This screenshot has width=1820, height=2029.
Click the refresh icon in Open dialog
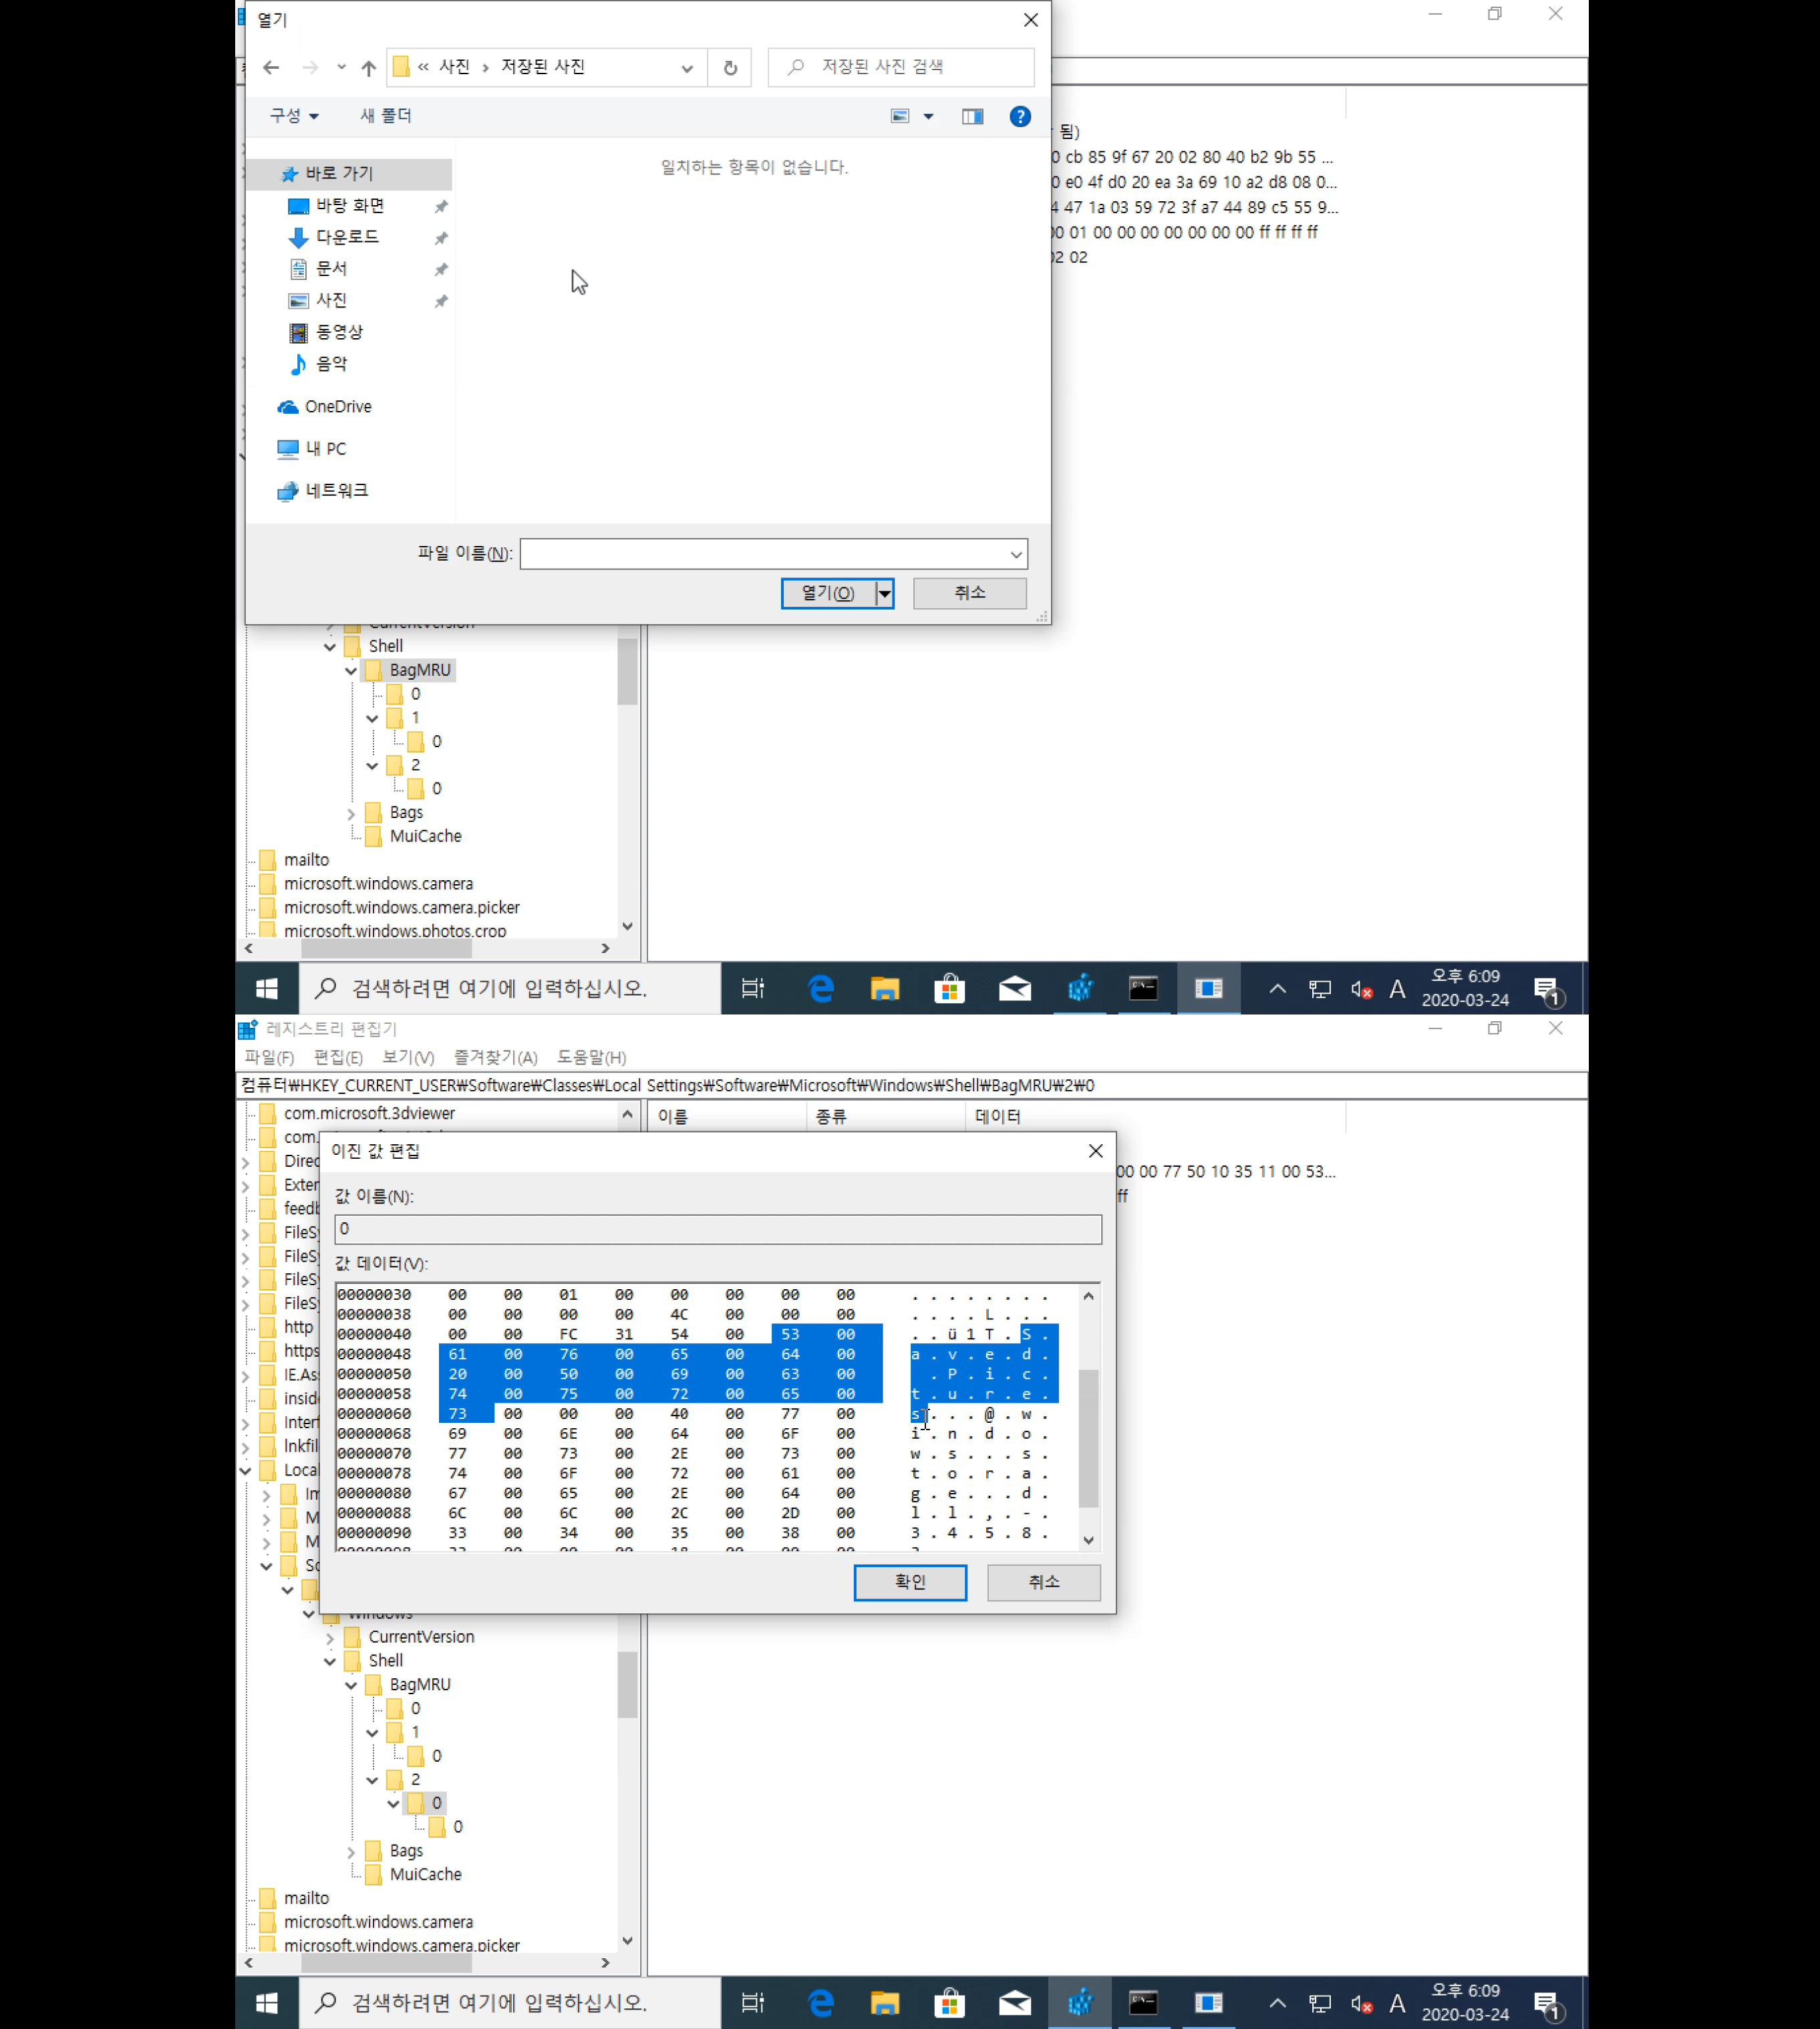pyautogui.click(x=730, y=67)
